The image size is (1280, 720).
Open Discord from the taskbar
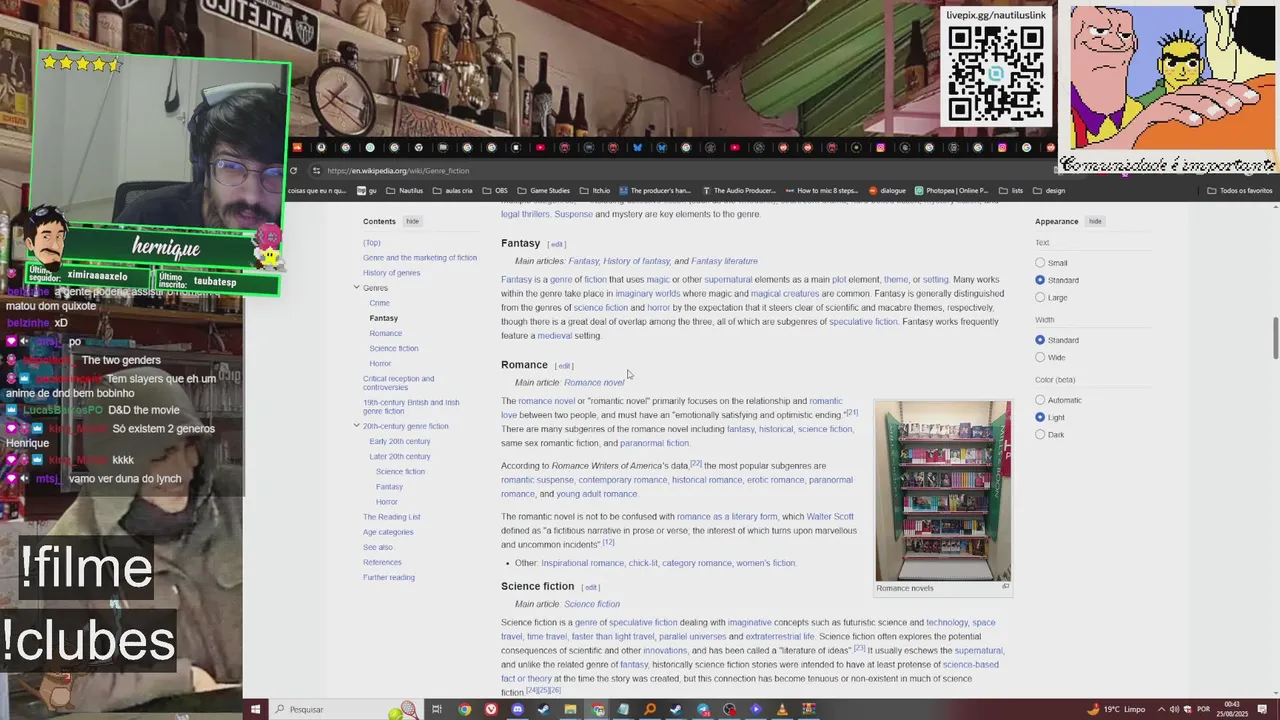pyautogui.click(x=517, y=709)
